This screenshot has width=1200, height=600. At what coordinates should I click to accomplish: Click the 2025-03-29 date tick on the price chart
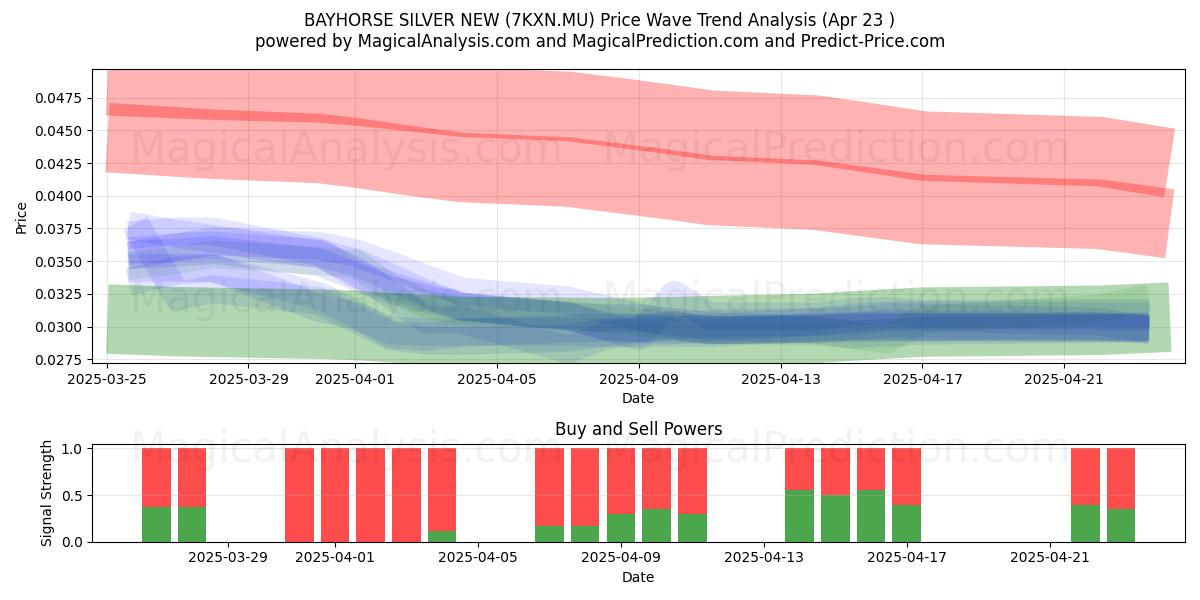click(247, 379)
